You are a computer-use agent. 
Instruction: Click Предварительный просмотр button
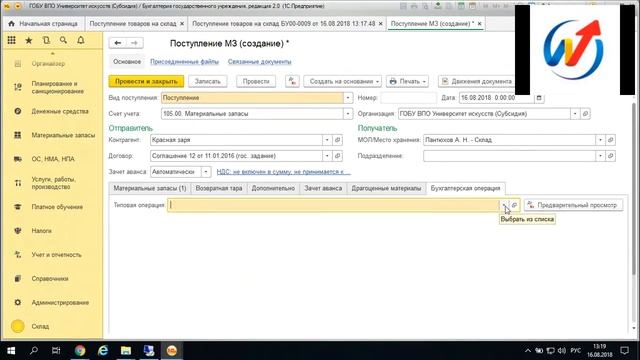coord(573,205)
